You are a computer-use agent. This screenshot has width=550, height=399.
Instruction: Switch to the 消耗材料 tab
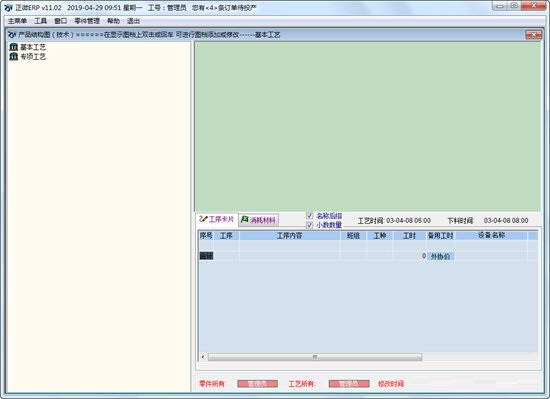pos(259,220)
